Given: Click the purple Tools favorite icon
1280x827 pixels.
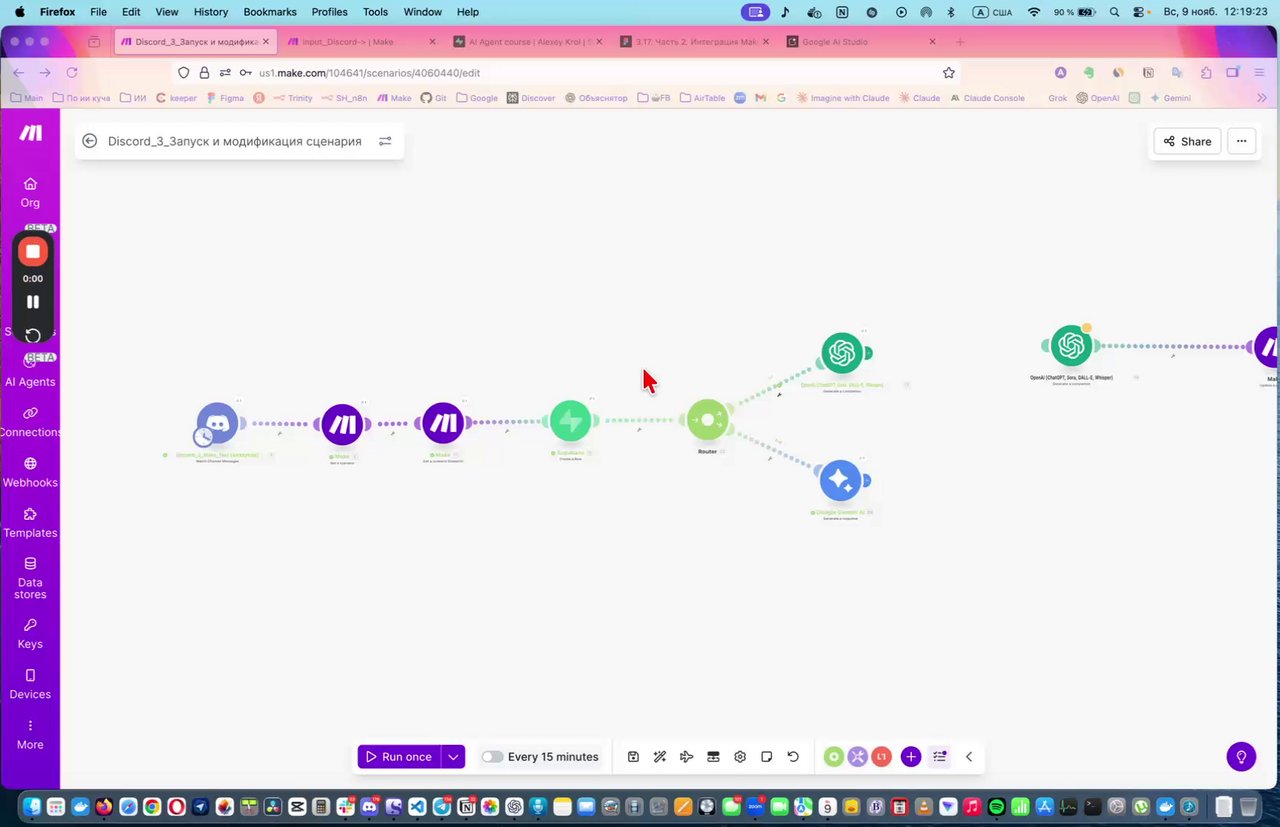Looking at the screenshot, I should pos(857,757).
